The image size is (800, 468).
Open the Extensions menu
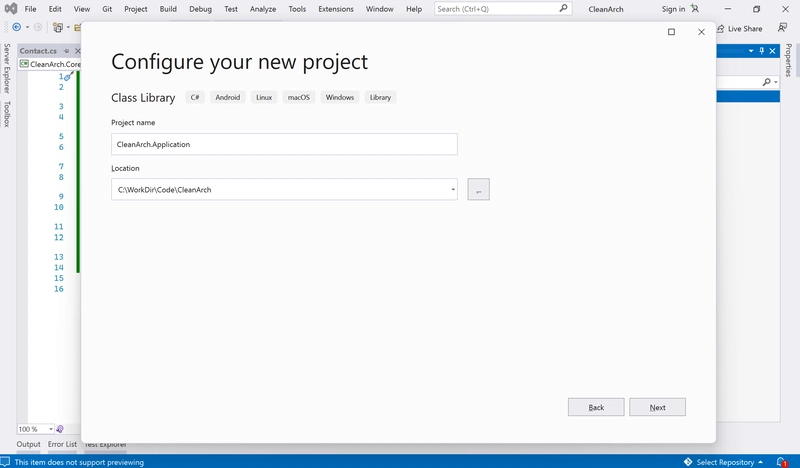coord(335,9)
